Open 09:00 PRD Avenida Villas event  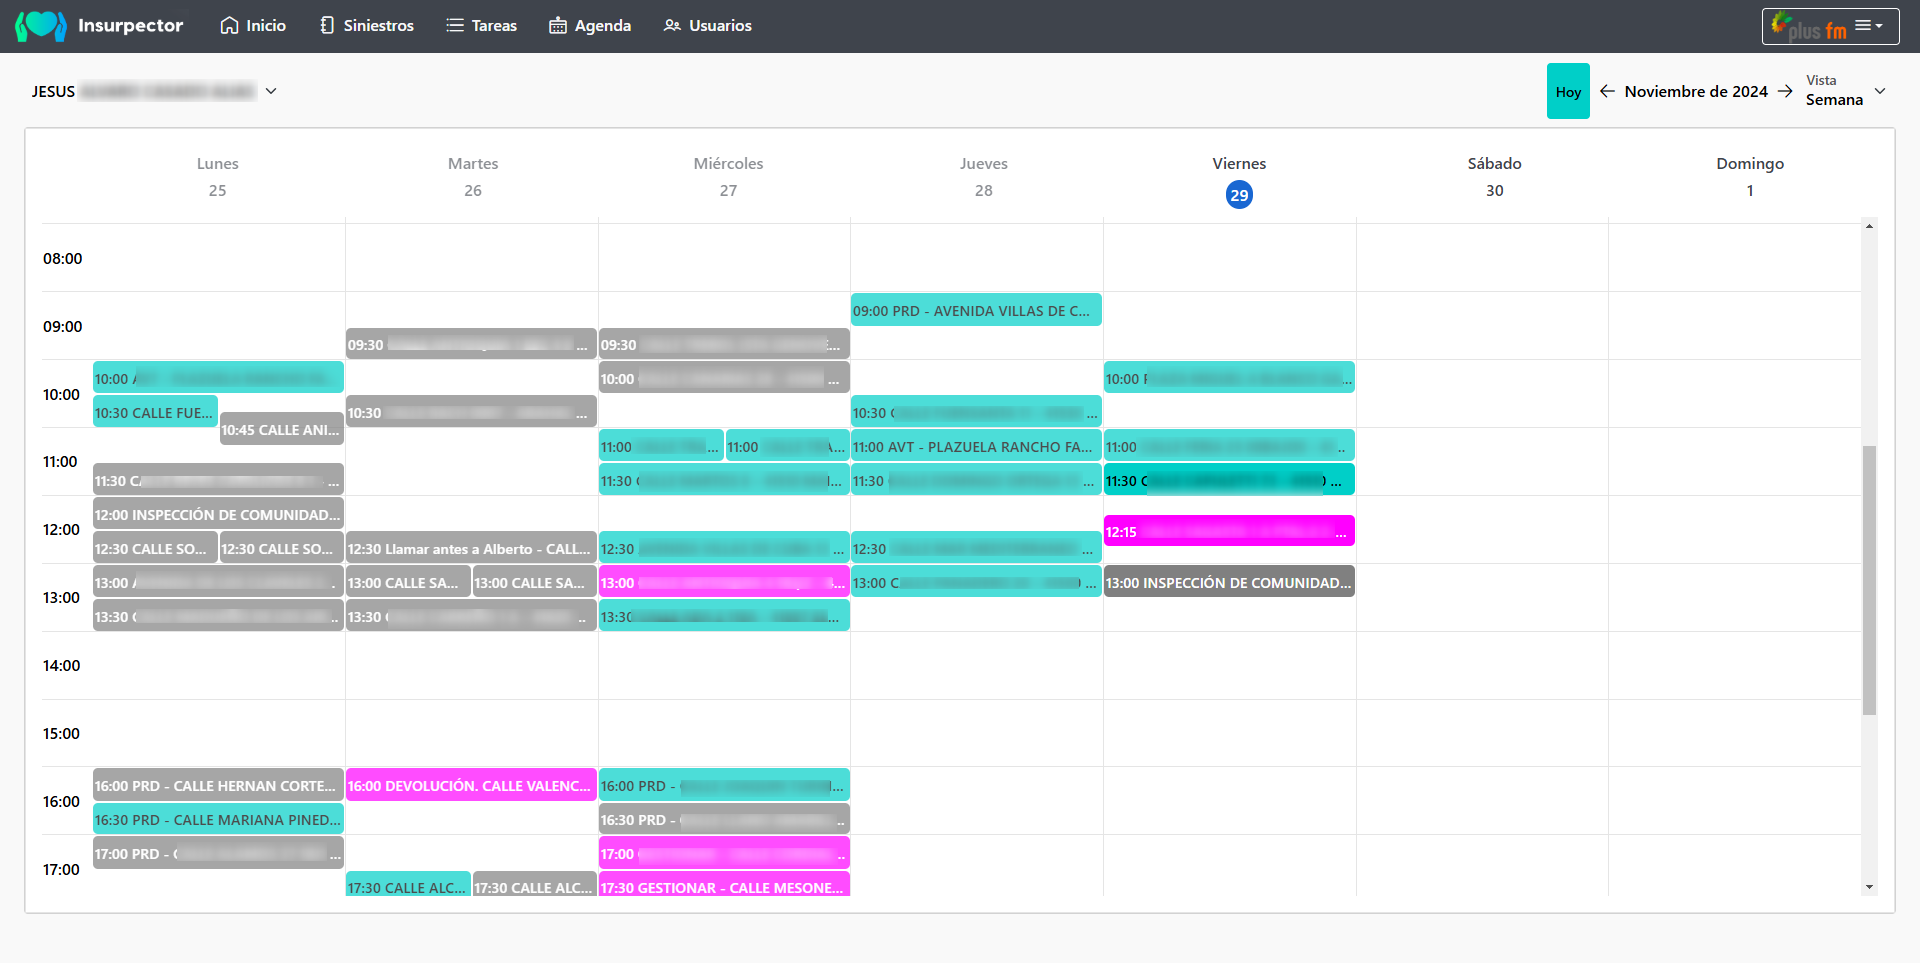[976, 310]
